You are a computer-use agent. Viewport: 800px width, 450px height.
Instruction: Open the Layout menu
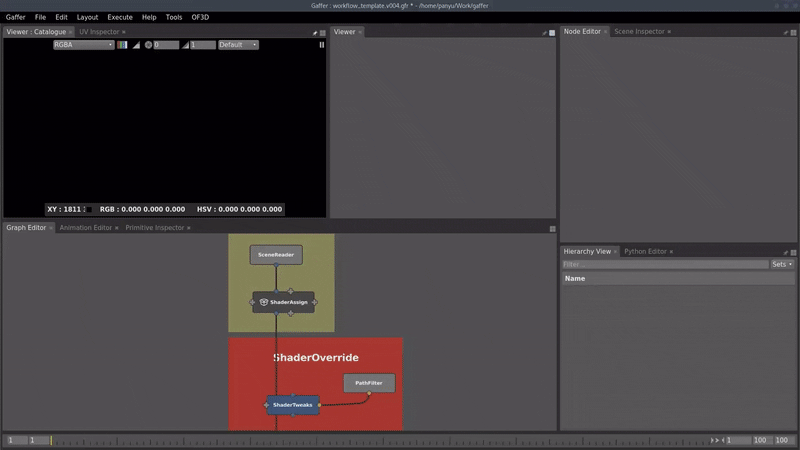click(x=87, y=17)
